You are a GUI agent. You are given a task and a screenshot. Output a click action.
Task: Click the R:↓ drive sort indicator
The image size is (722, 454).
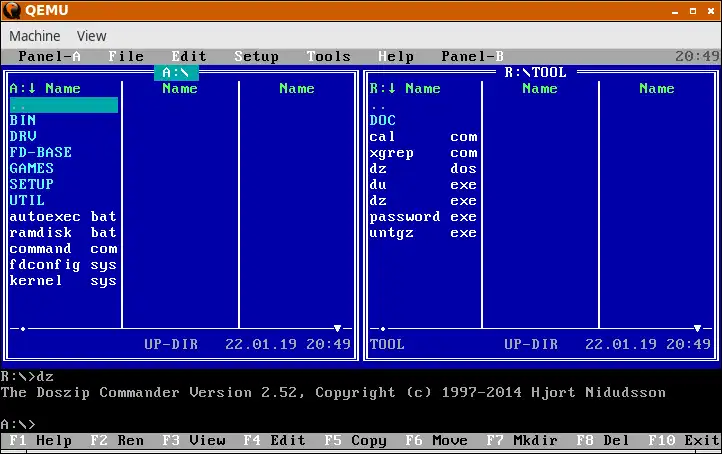coord(383,88)
